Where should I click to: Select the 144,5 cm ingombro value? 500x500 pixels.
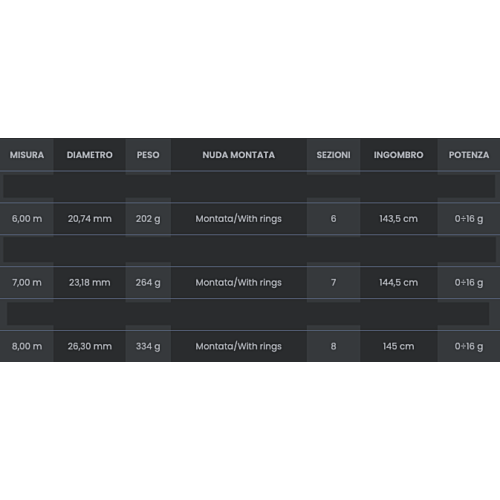(399, 283)
